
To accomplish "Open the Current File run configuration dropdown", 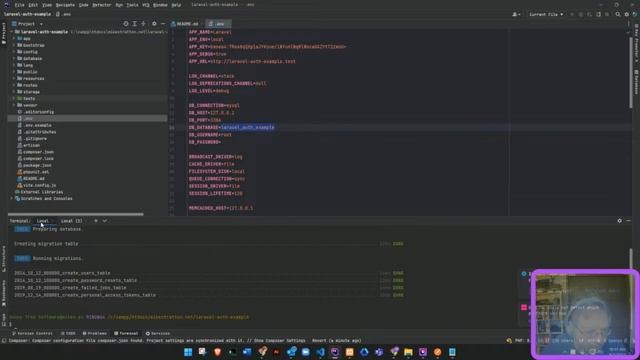I will pyautogui.click(x=546, y=14).
